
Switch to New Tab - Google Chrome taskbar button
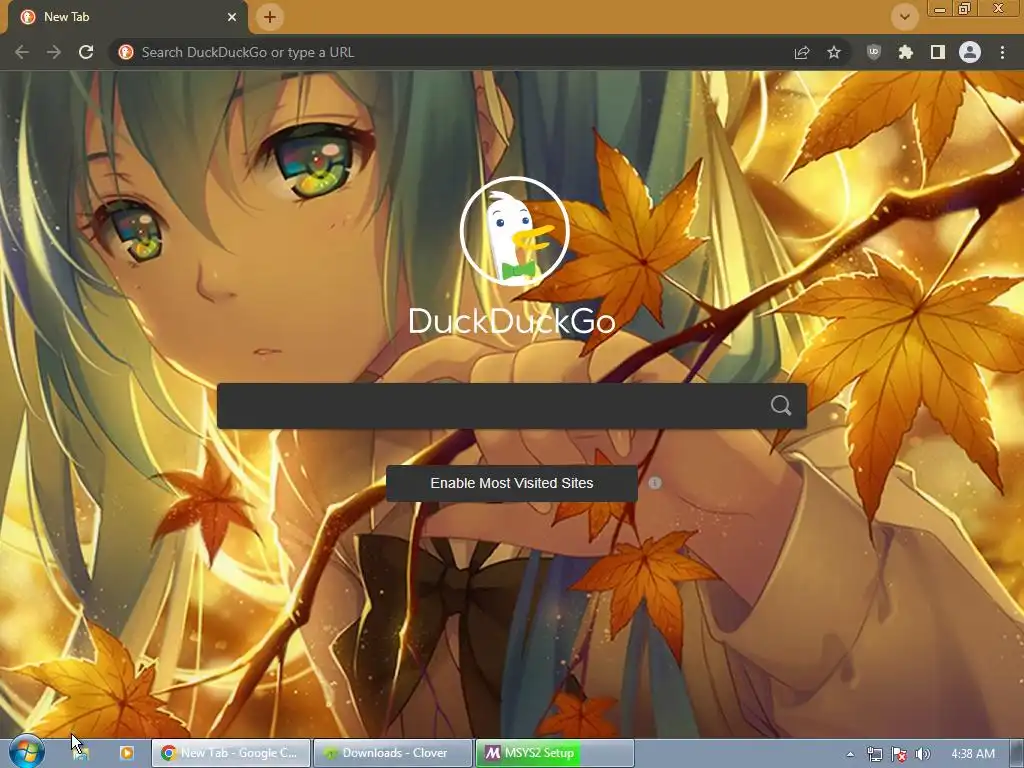[231, 753]
